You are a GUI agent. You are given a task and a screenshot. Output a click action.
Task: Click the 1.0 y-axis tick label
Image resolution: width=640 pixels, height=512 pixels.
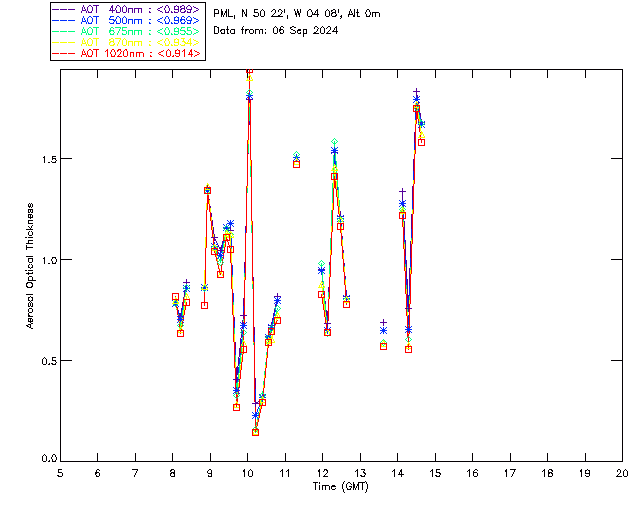coord(49,260)
